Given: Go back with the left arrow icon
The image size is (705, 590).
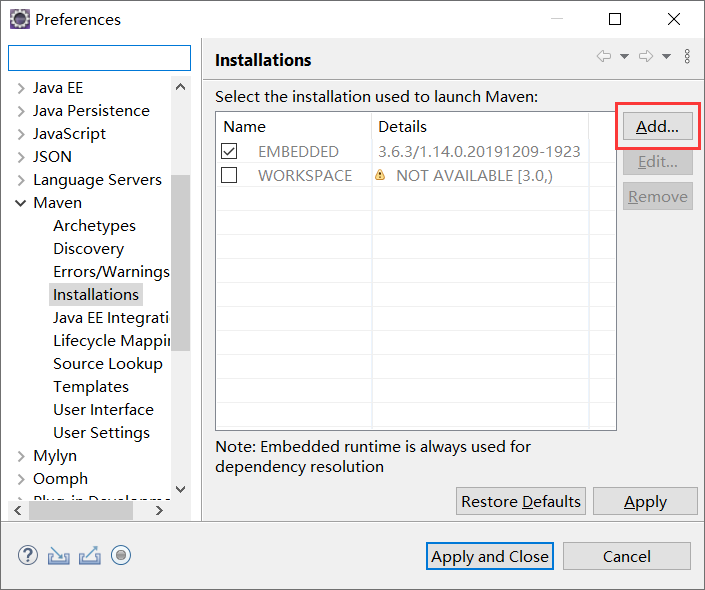Looking at the screenshot, I should tap(603, 56).
